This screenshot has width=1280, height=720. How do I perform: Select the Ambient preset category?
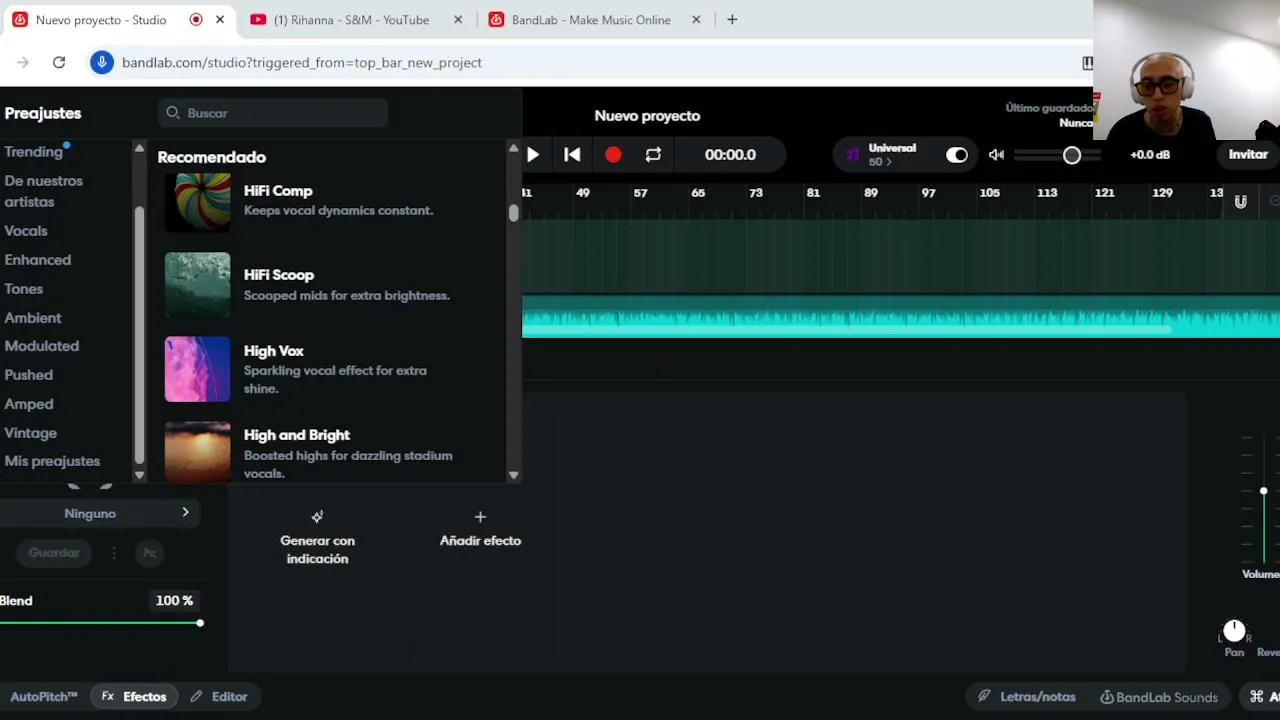click(x=33, y=318)
